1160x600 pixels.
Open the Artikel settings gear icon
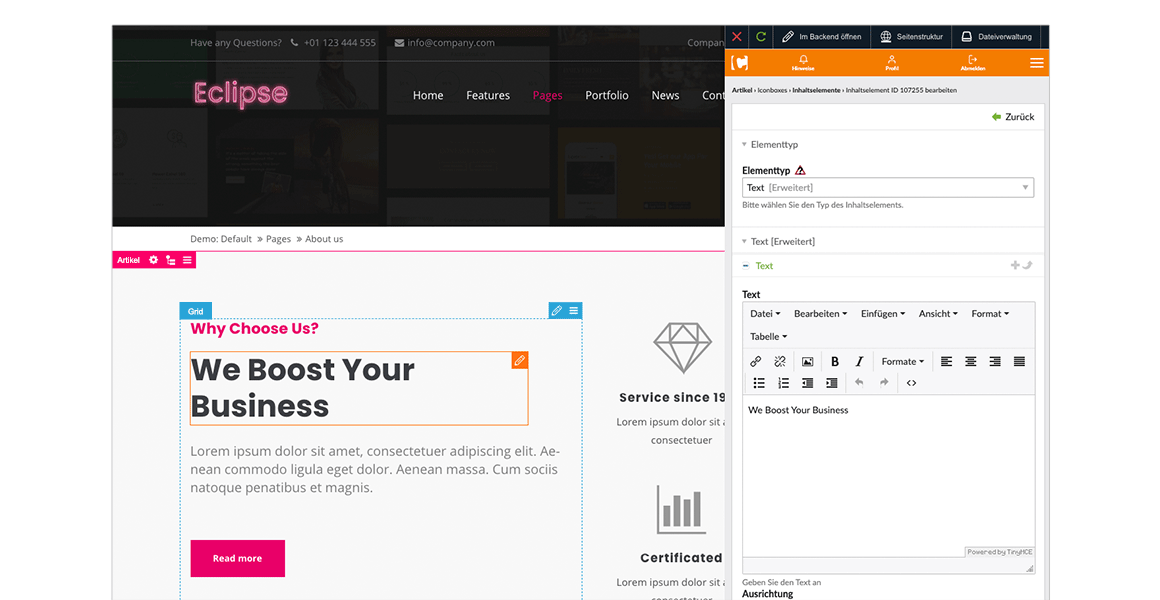coord(153,260)
